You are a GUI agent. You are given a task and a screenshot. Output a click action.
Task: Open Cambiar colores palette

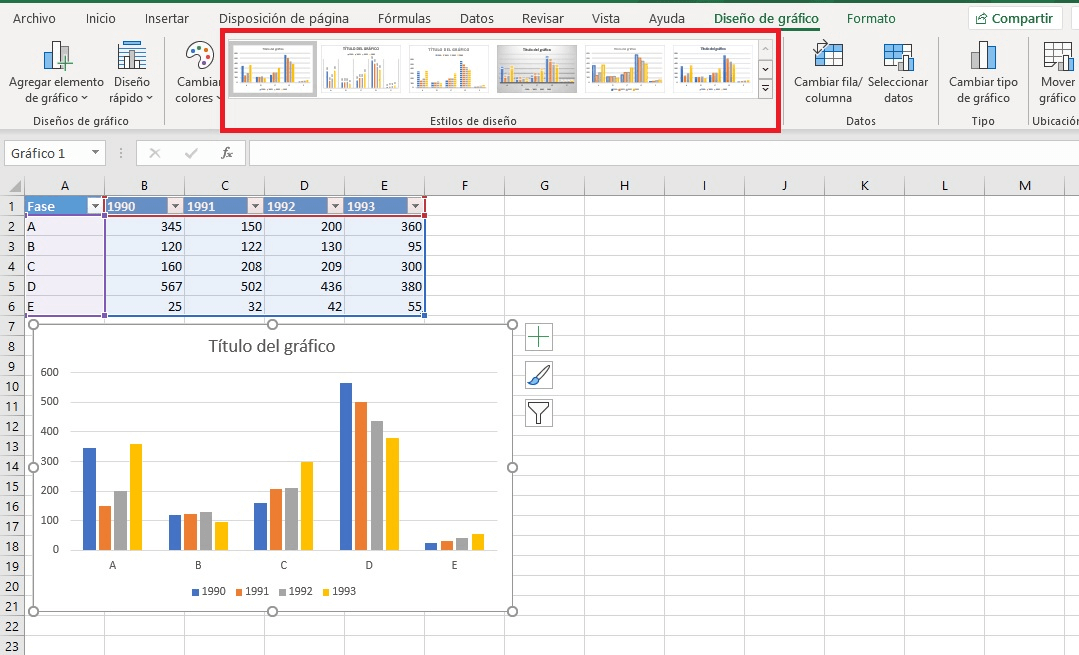coord(199,73)
